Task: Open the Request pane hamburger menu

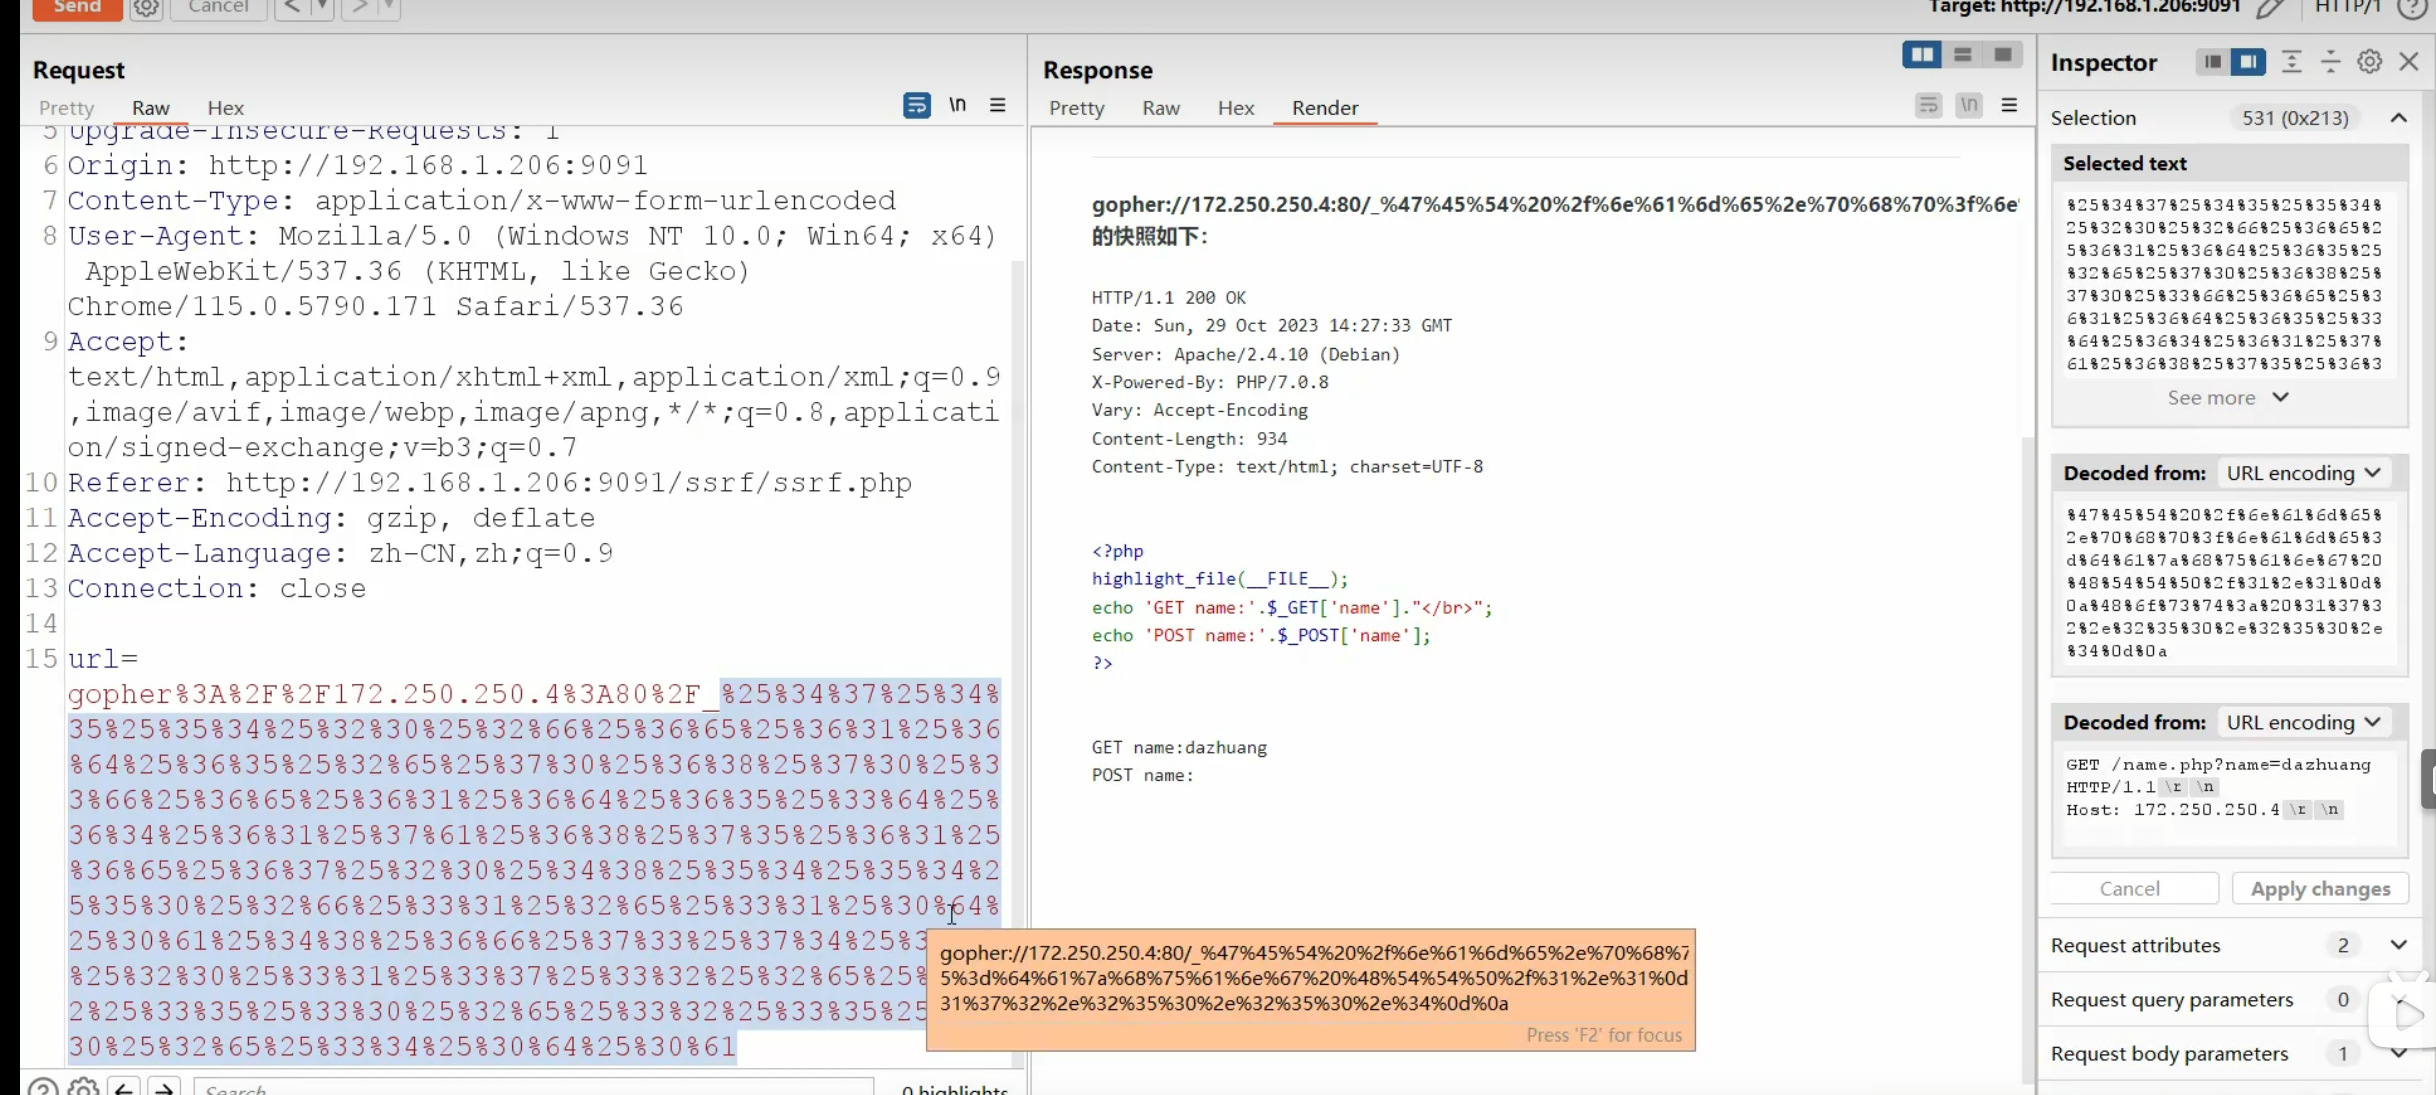Action: (997, 105)
